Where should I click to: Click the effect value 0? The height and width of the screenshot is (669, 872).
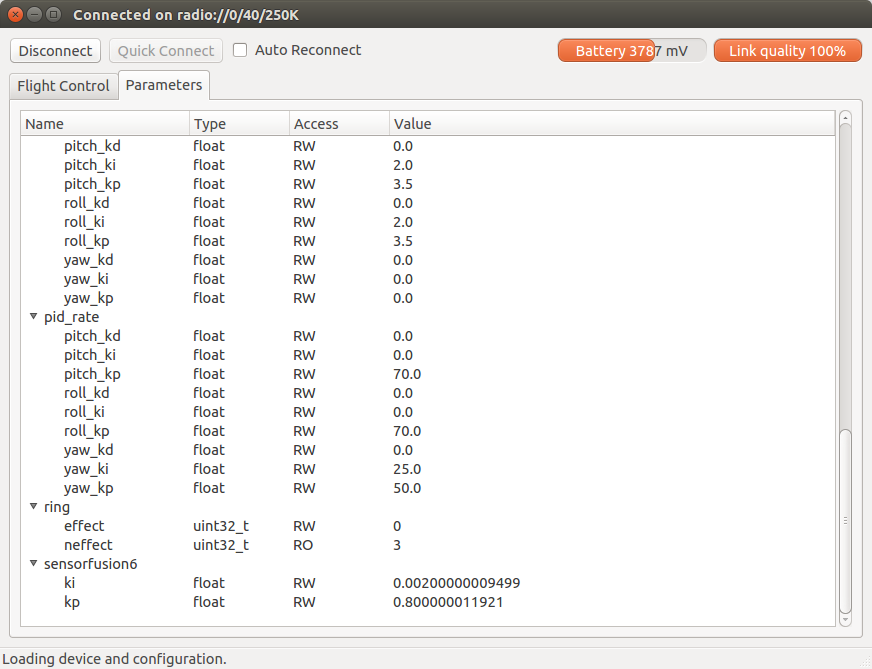point(397,526)
